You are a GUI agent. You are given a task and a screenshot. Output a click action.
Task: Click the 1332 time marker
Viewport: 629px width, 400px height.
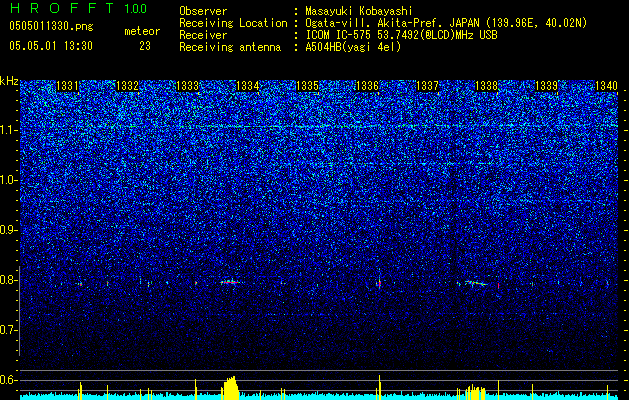click(x=127, y=86)
